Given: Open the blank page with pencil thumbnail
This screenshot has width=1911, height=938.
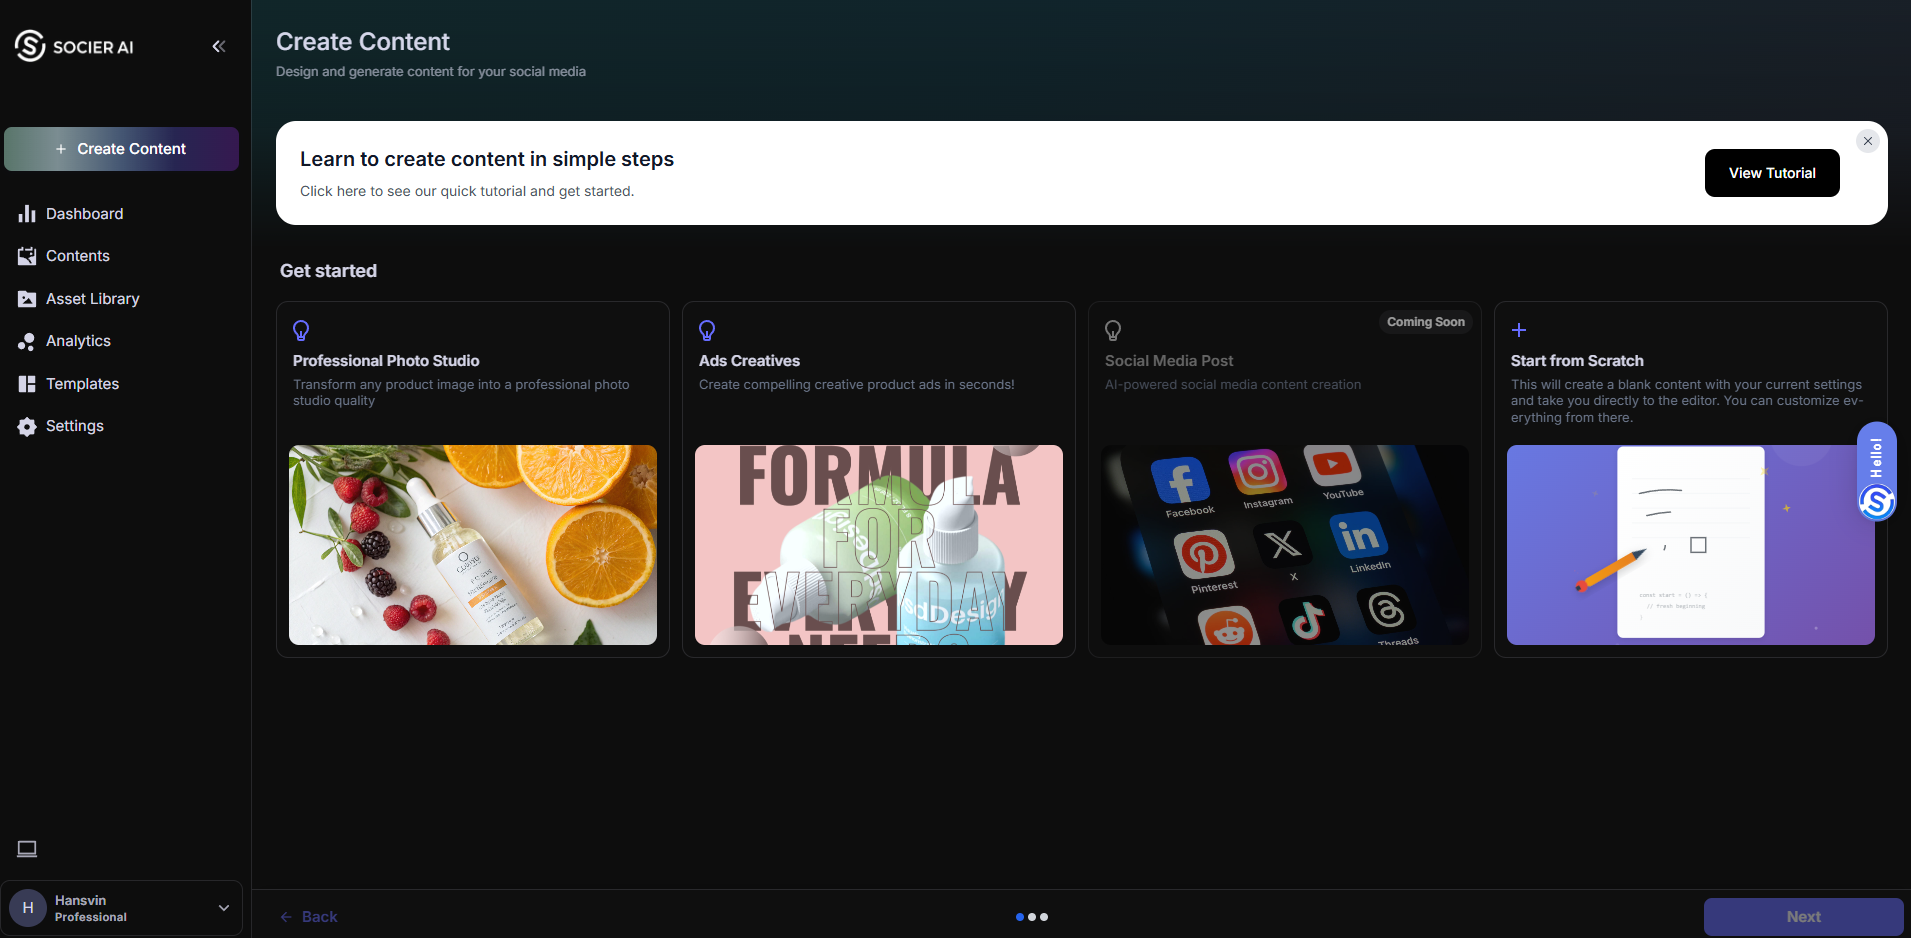Looking at the screenshot, I should click(x=1691, y=545).
